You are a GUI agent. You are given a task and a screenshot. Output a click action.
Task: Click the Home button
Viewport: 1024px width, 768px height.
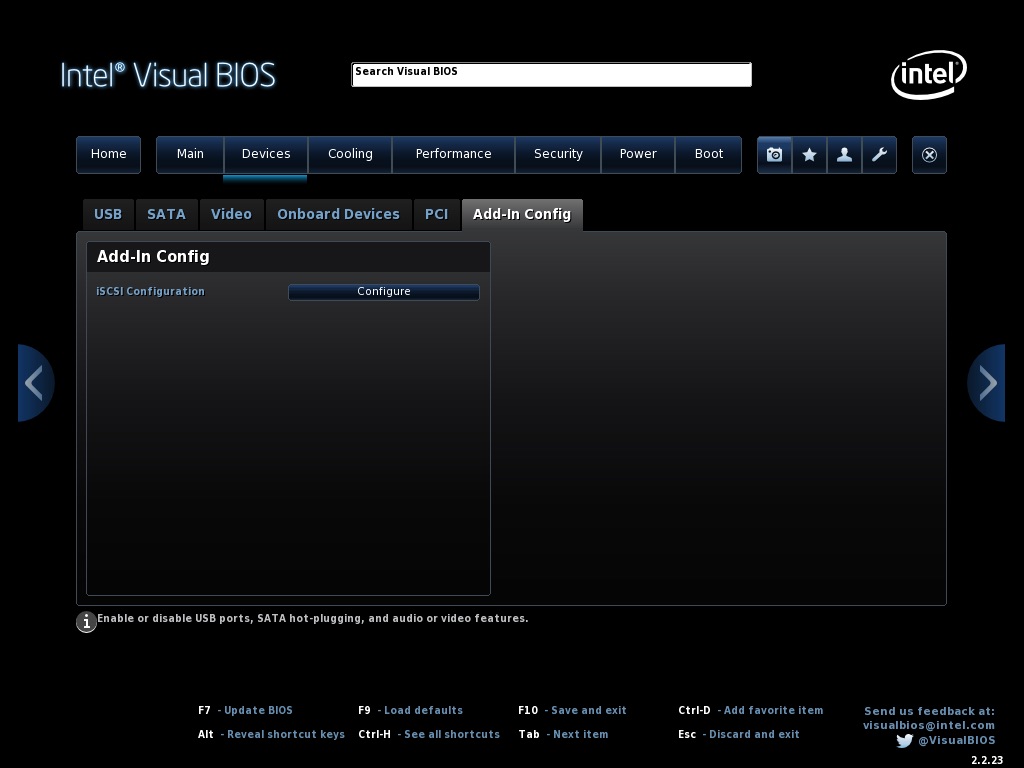point(108,154)
